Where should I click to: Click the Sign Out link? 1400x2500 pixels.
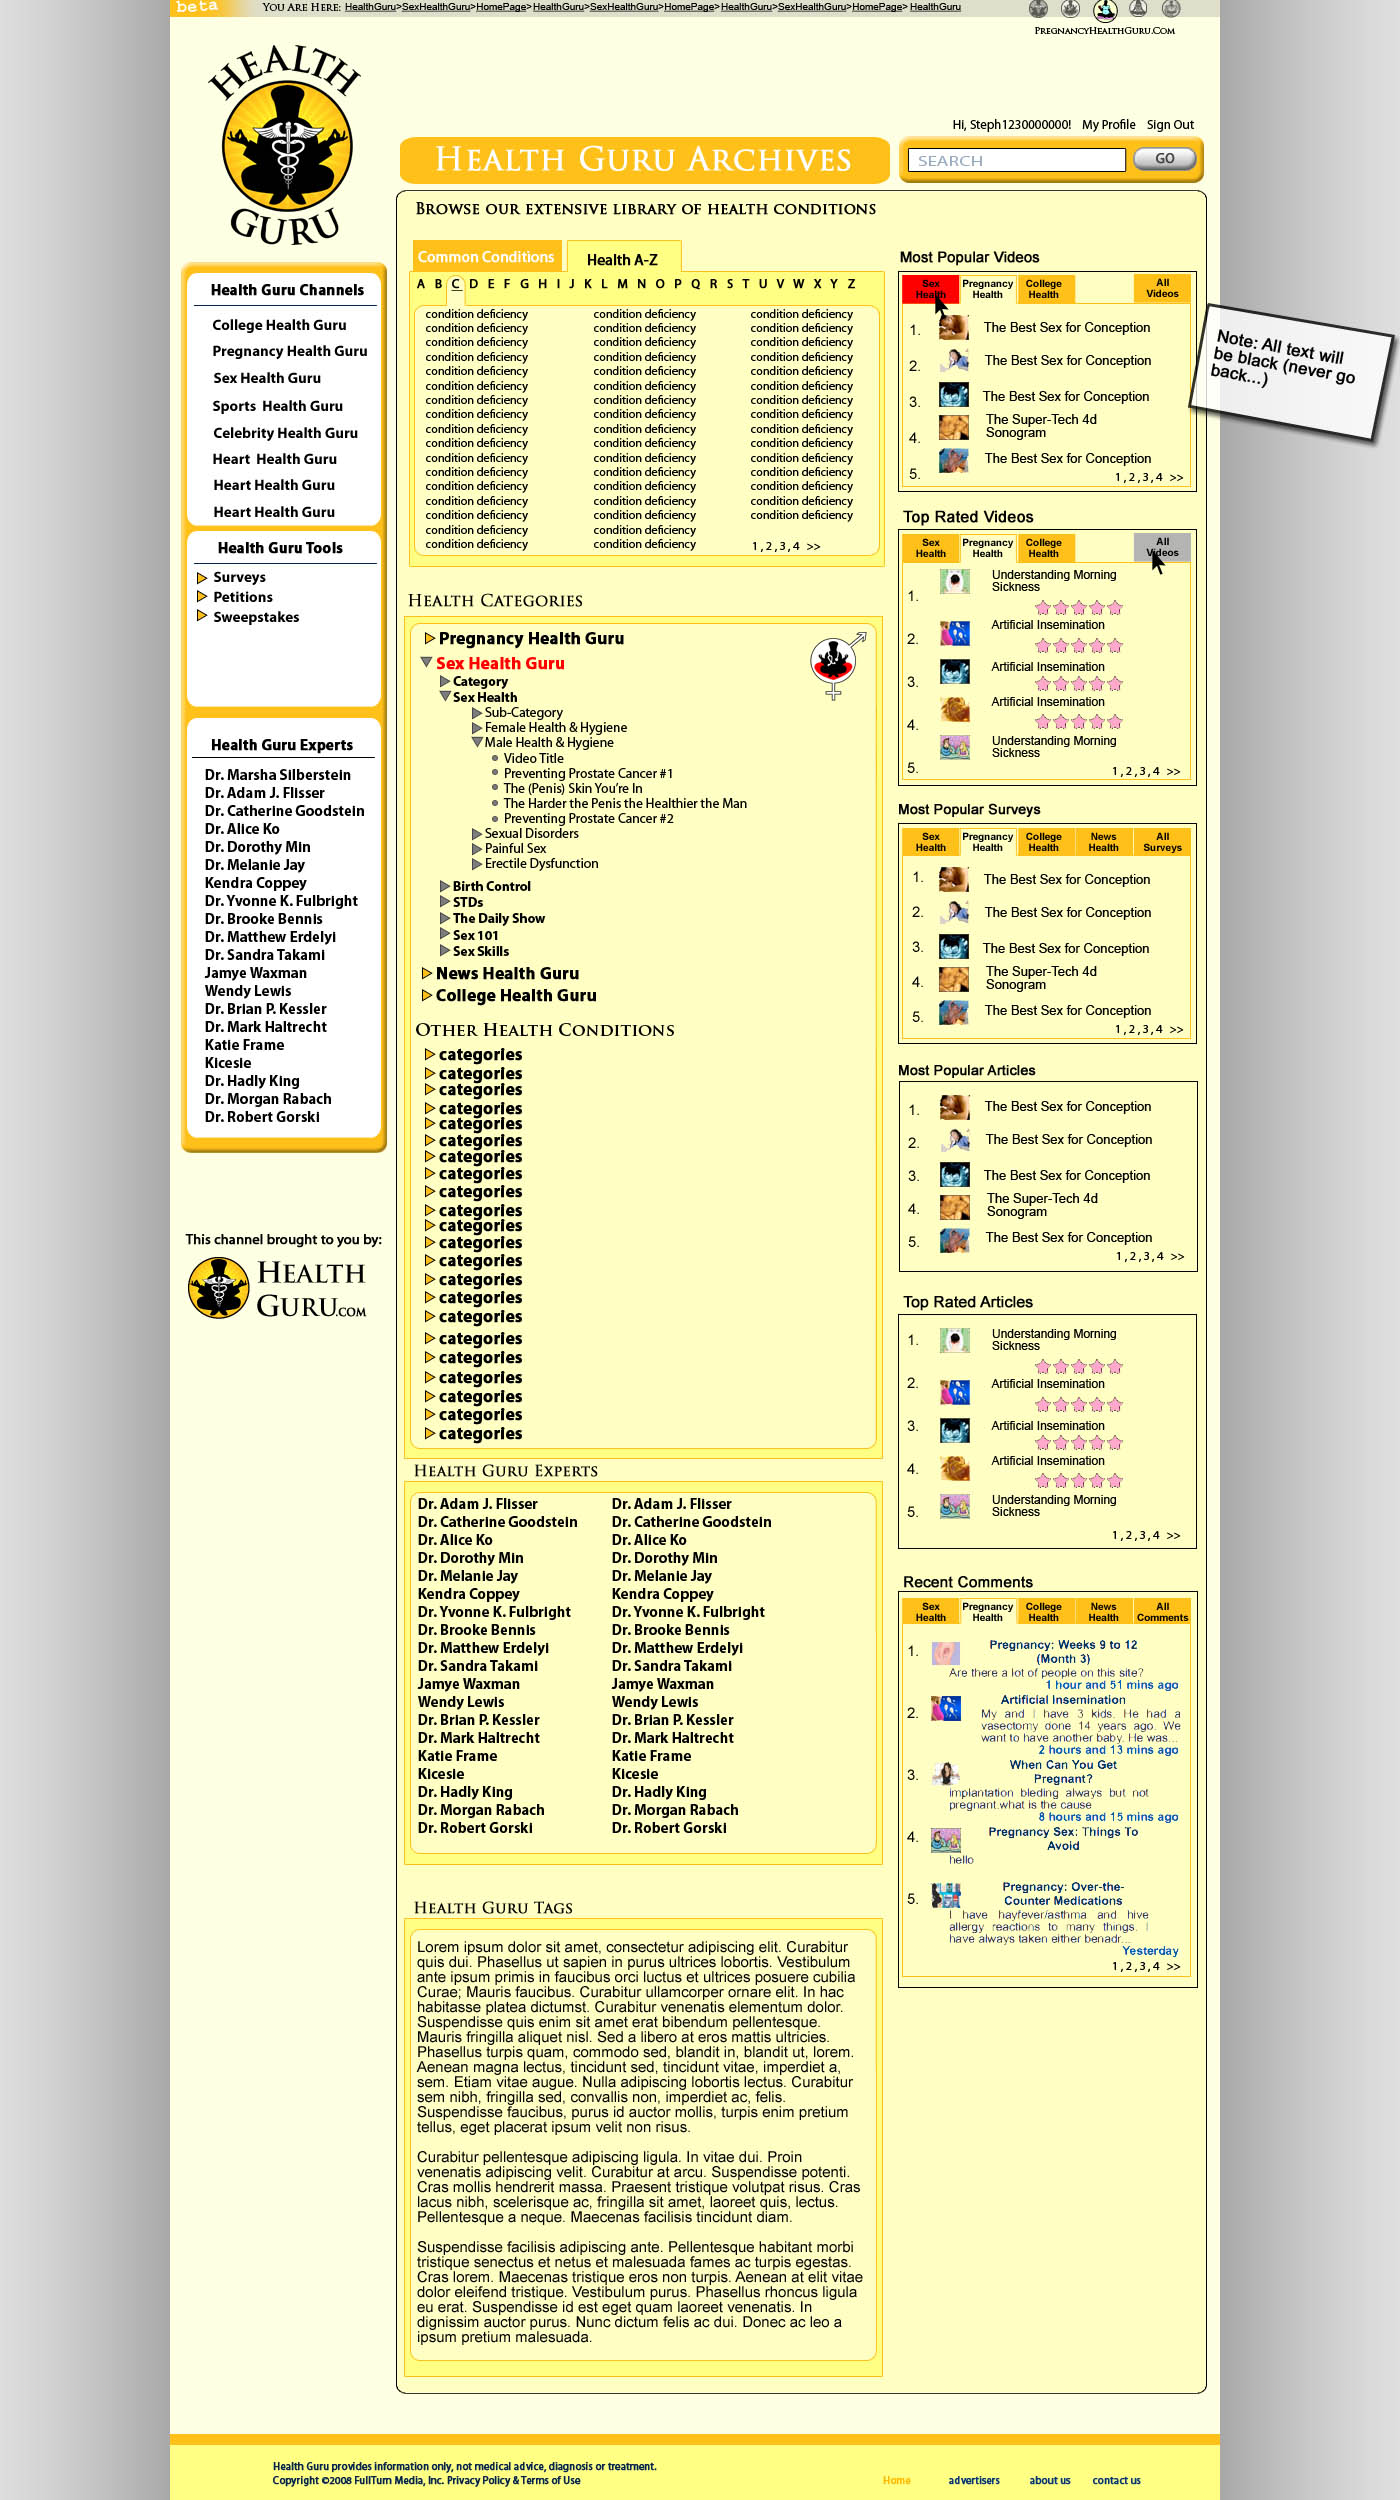[x=1170, y=125]
